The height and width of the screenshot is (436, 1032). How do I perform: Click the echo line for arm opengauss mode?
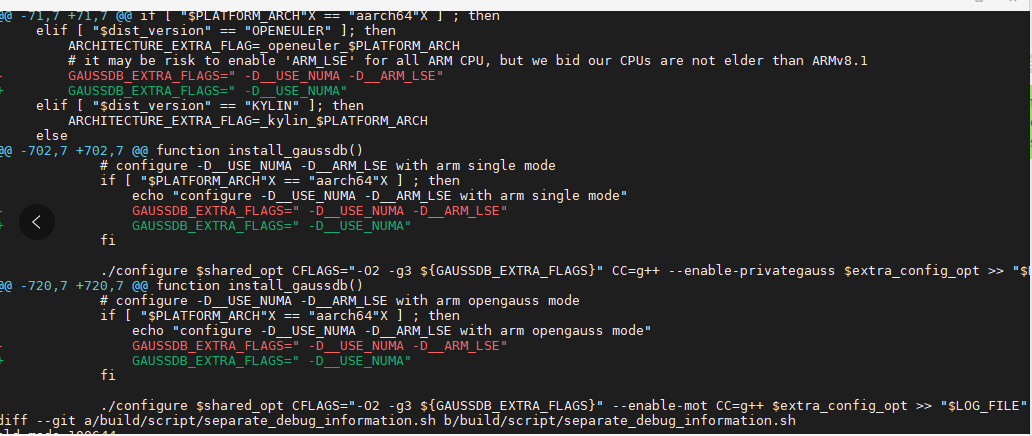pyautogui.click(x=391, y=331)
